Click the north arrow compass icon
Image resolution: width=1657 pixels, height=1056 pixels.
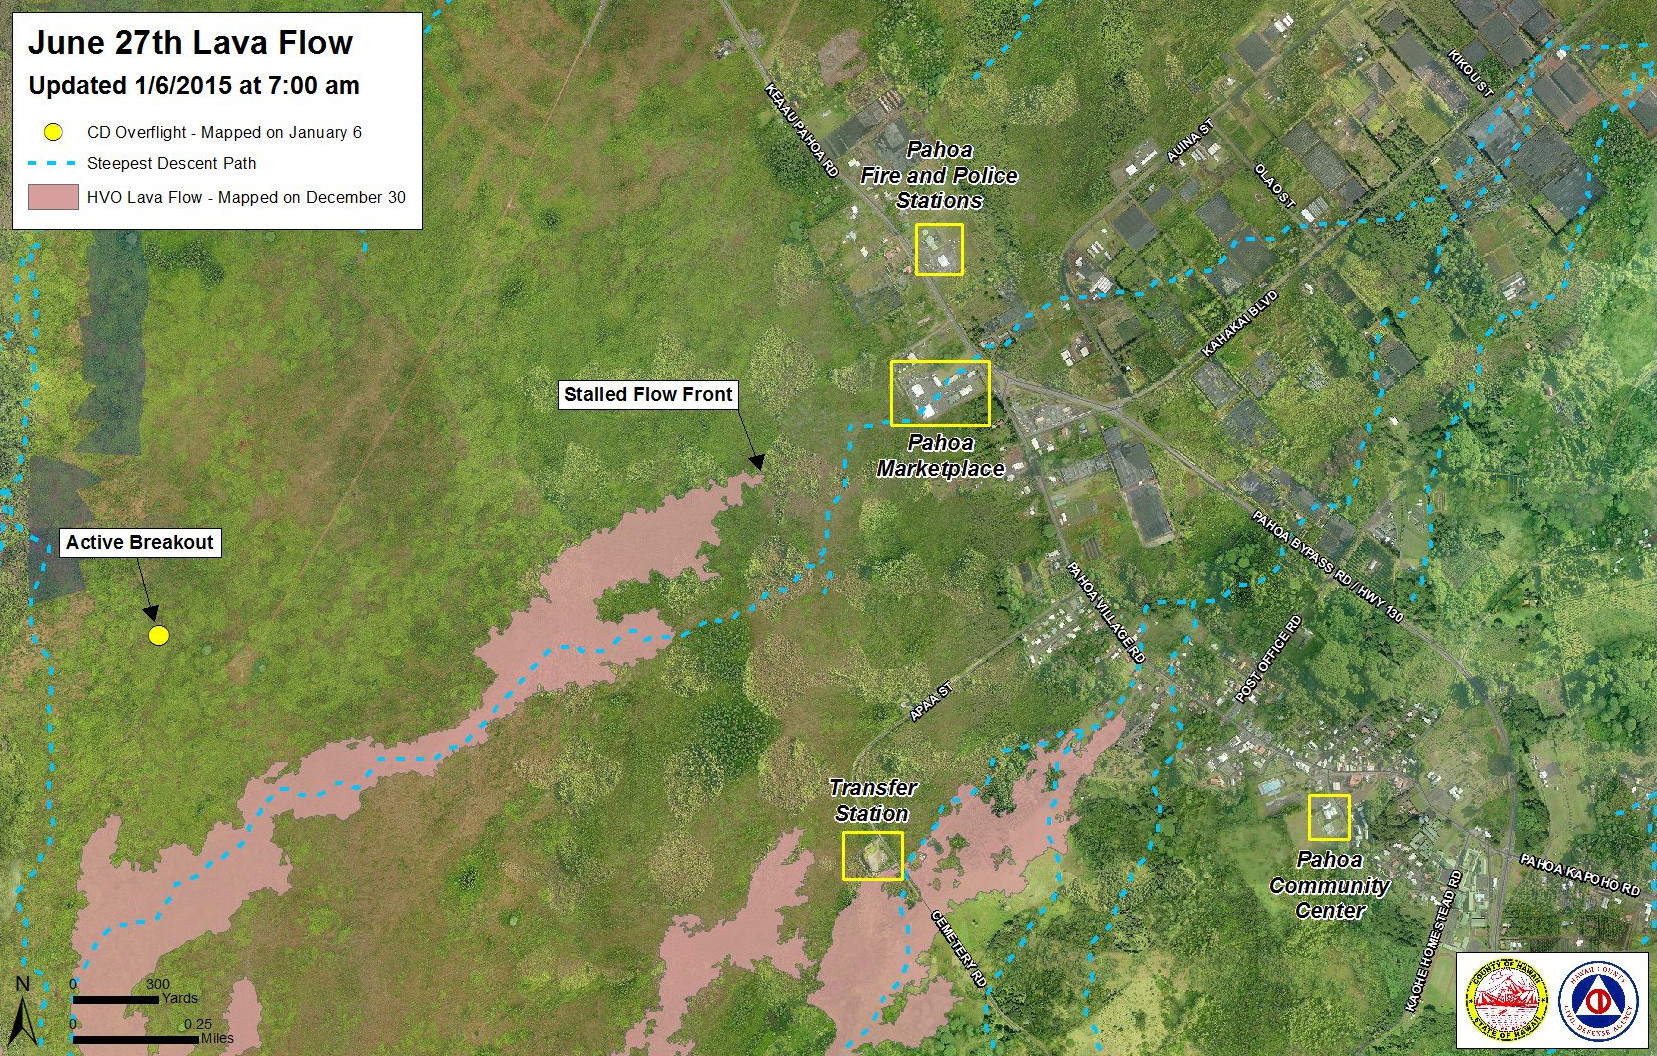coord(23,1009)
